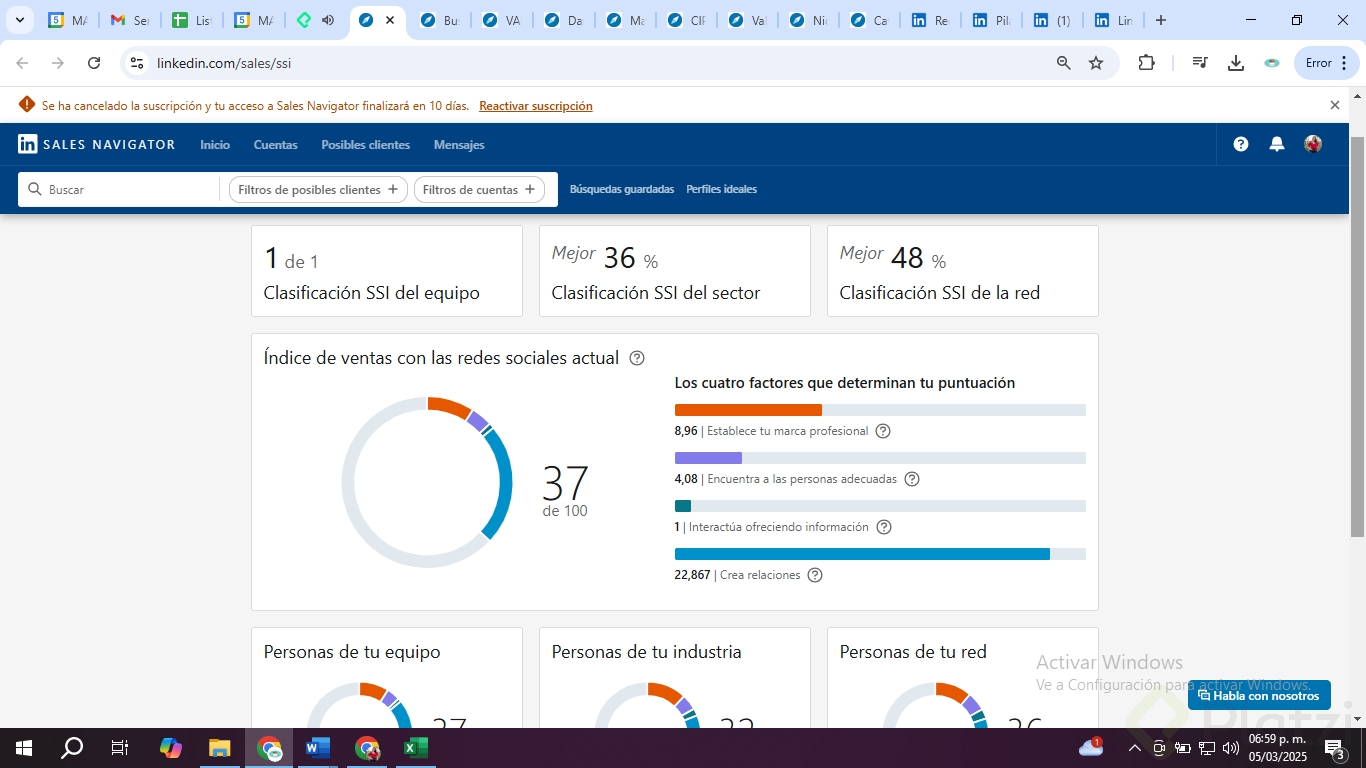Click the zoom magnifier icon in address bar
The height and width of the screenshot is (768, 1366).
1064,63
